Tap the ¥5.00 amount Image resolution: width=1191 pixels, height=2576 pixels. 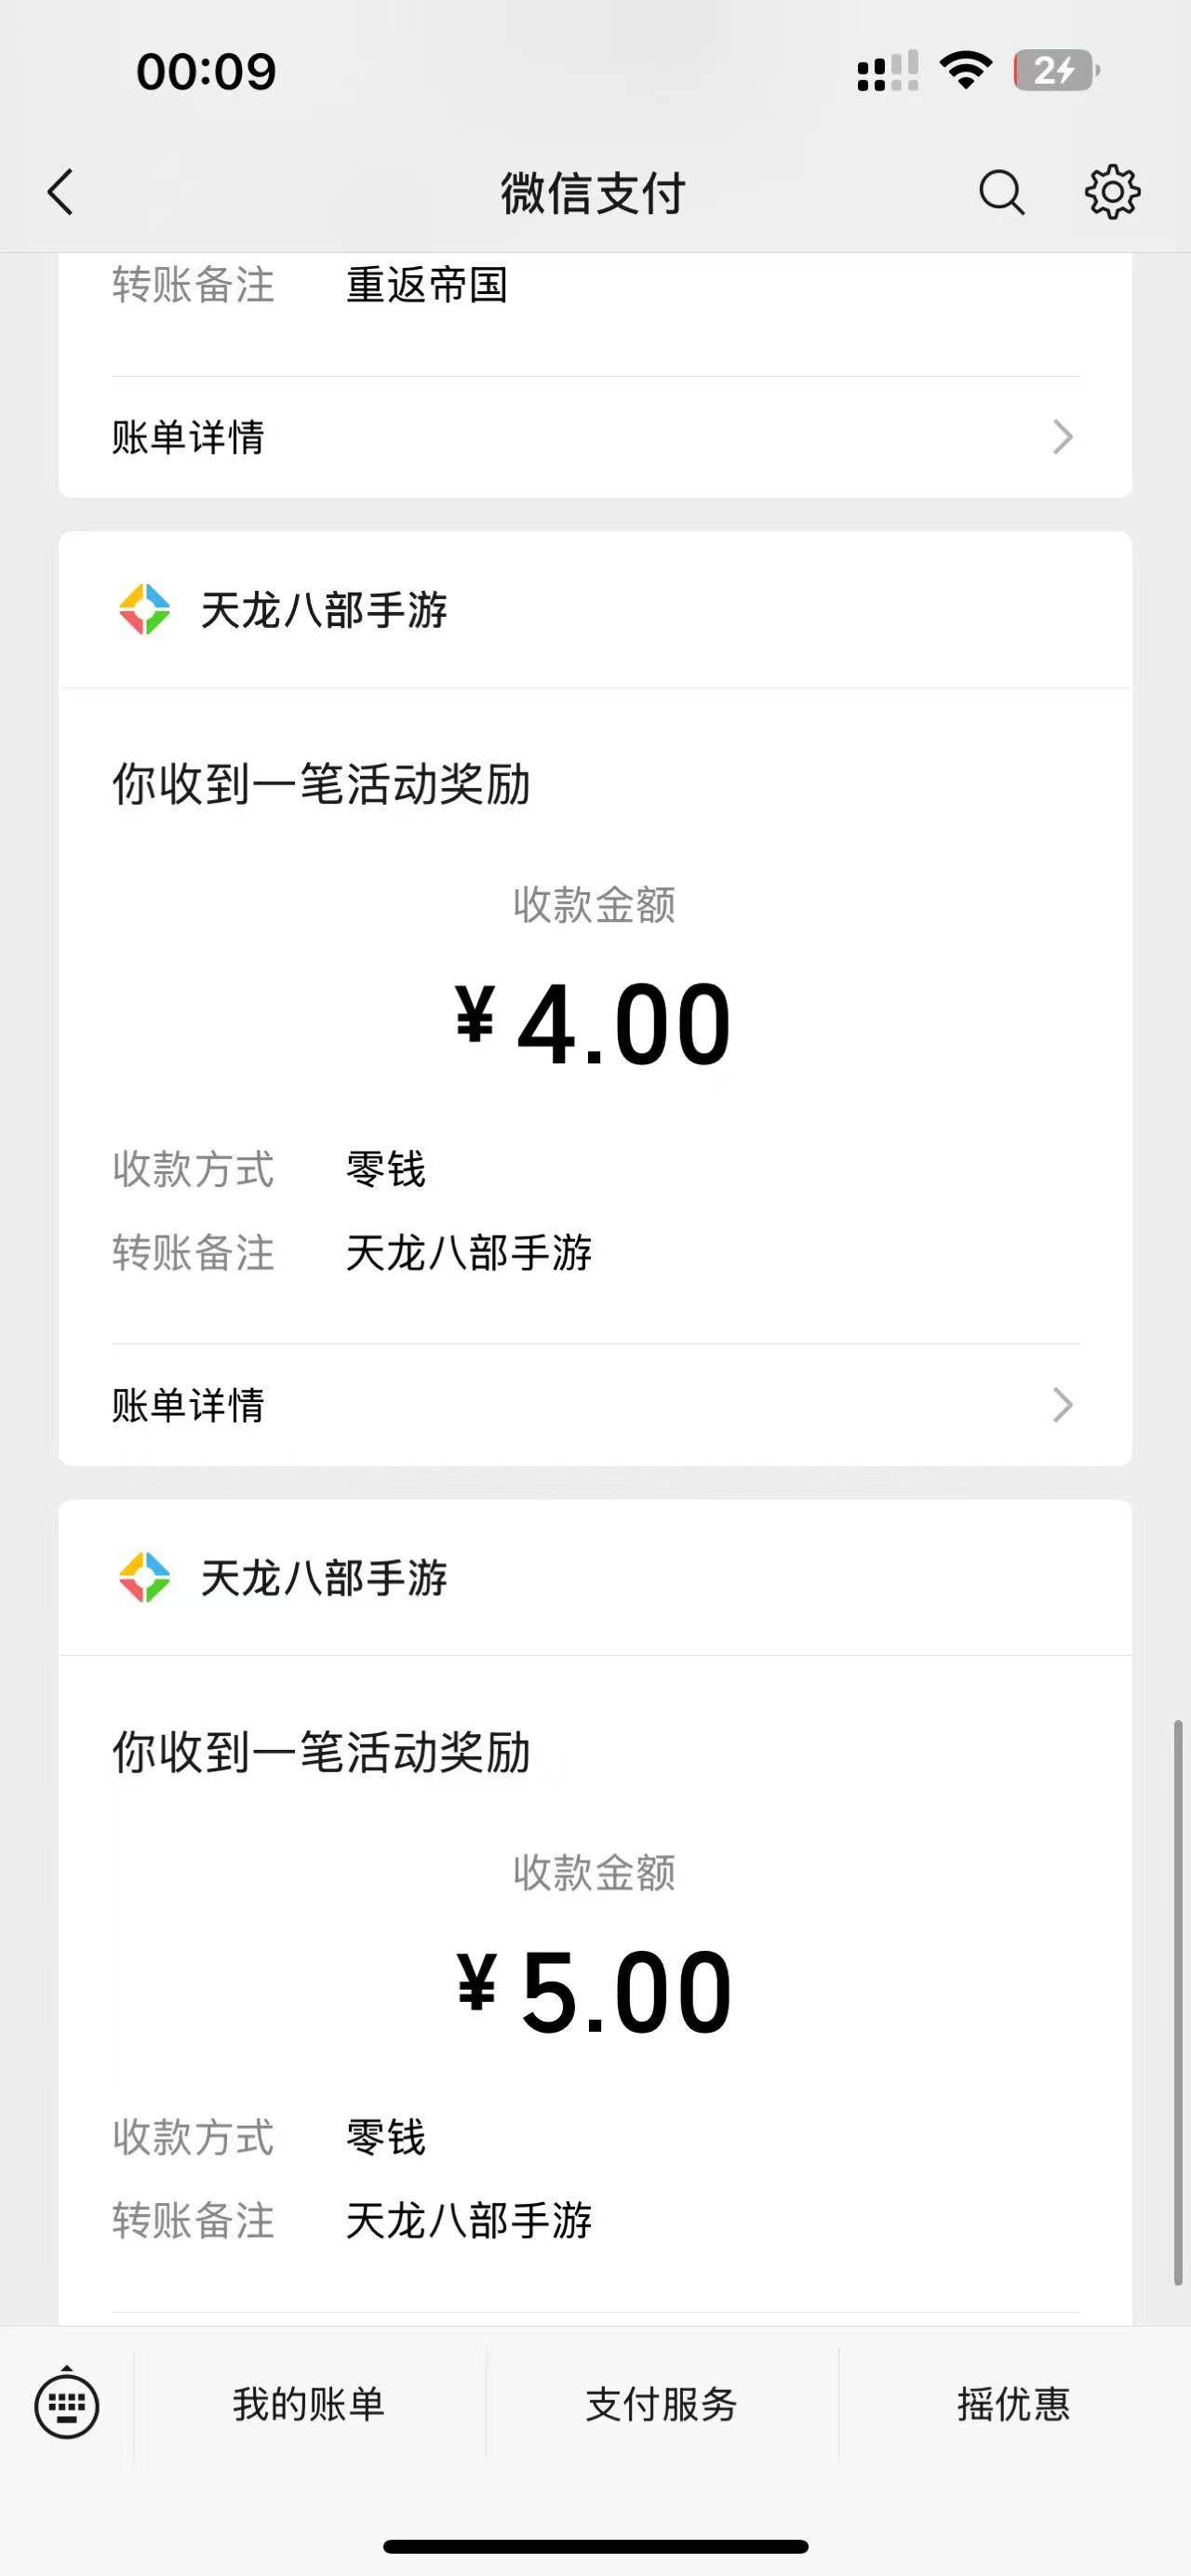click(594, 1992)
